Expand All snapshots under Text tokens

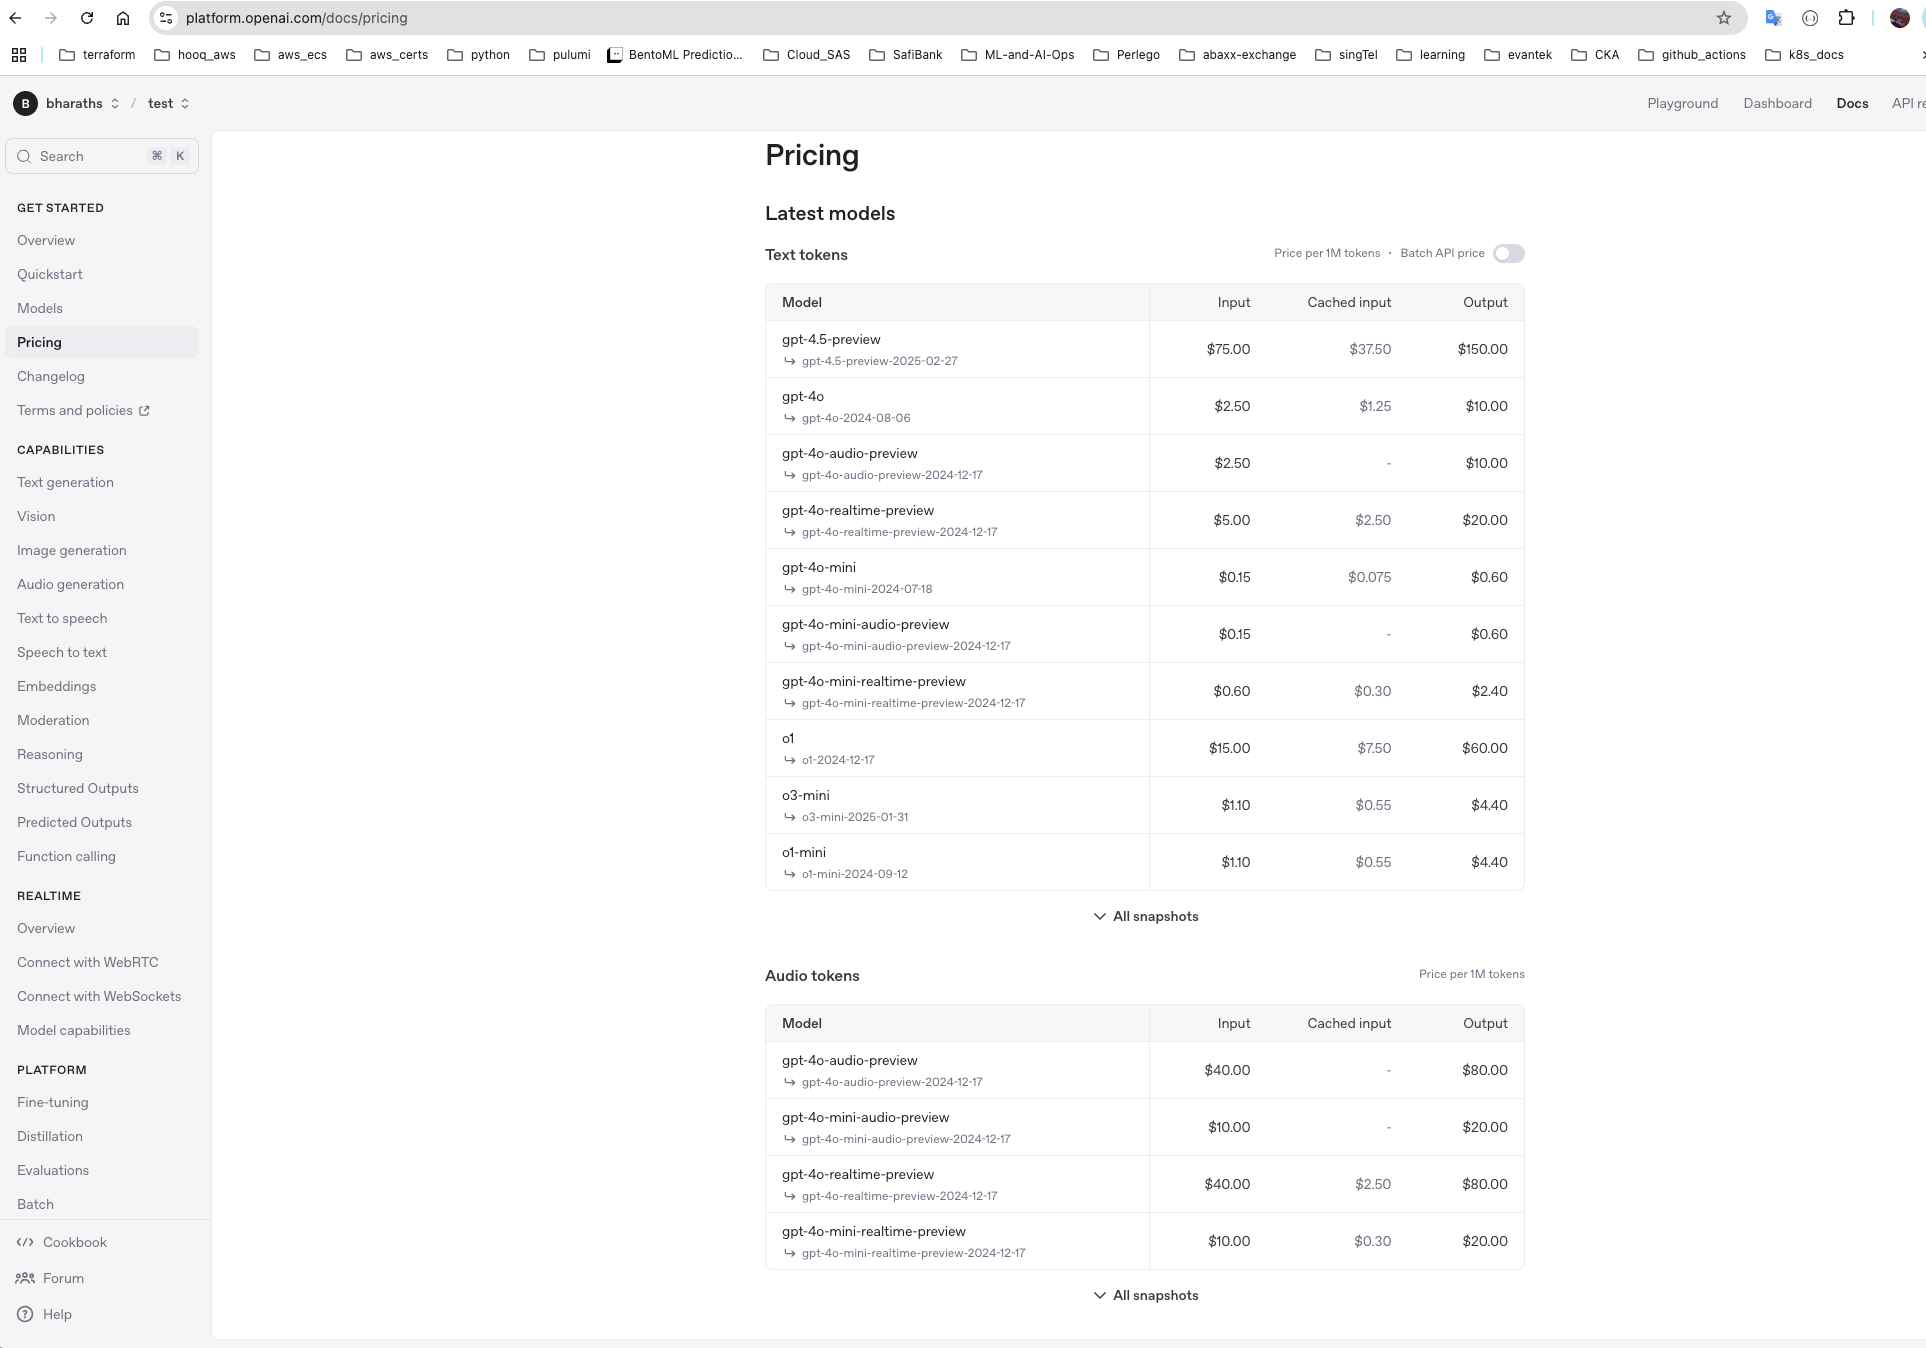[1145, 916]
